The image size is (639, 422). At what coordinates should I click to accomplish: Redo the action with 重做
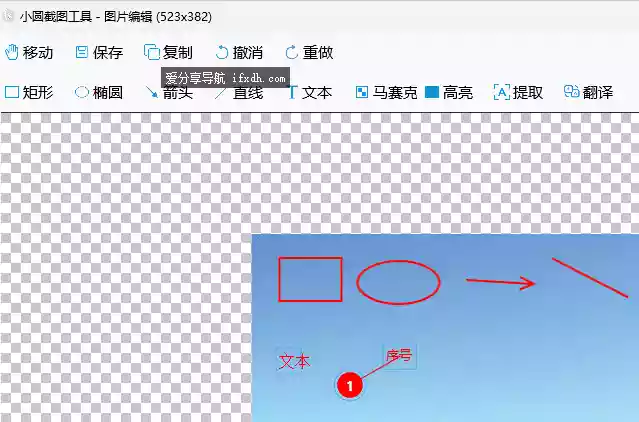[x=309, y=53]
